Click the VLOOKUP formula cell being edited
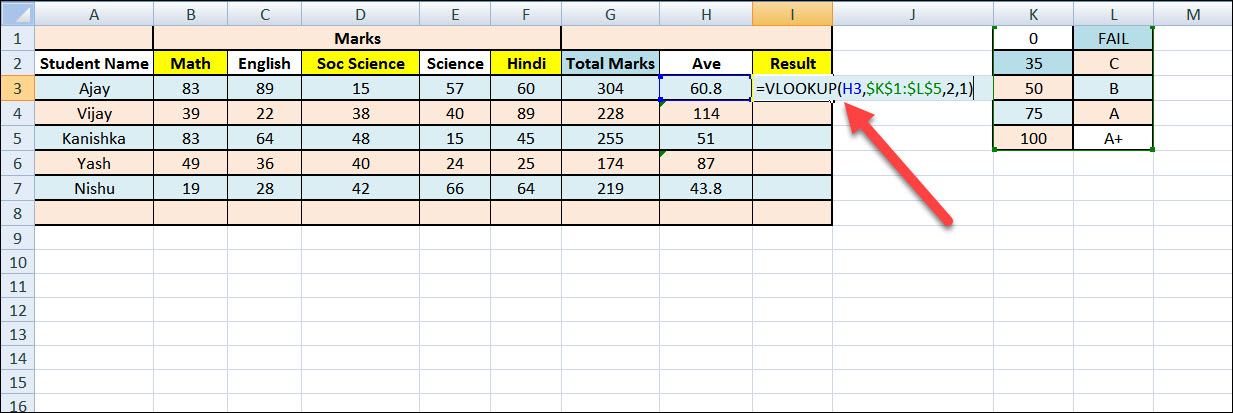 point(865,89)
